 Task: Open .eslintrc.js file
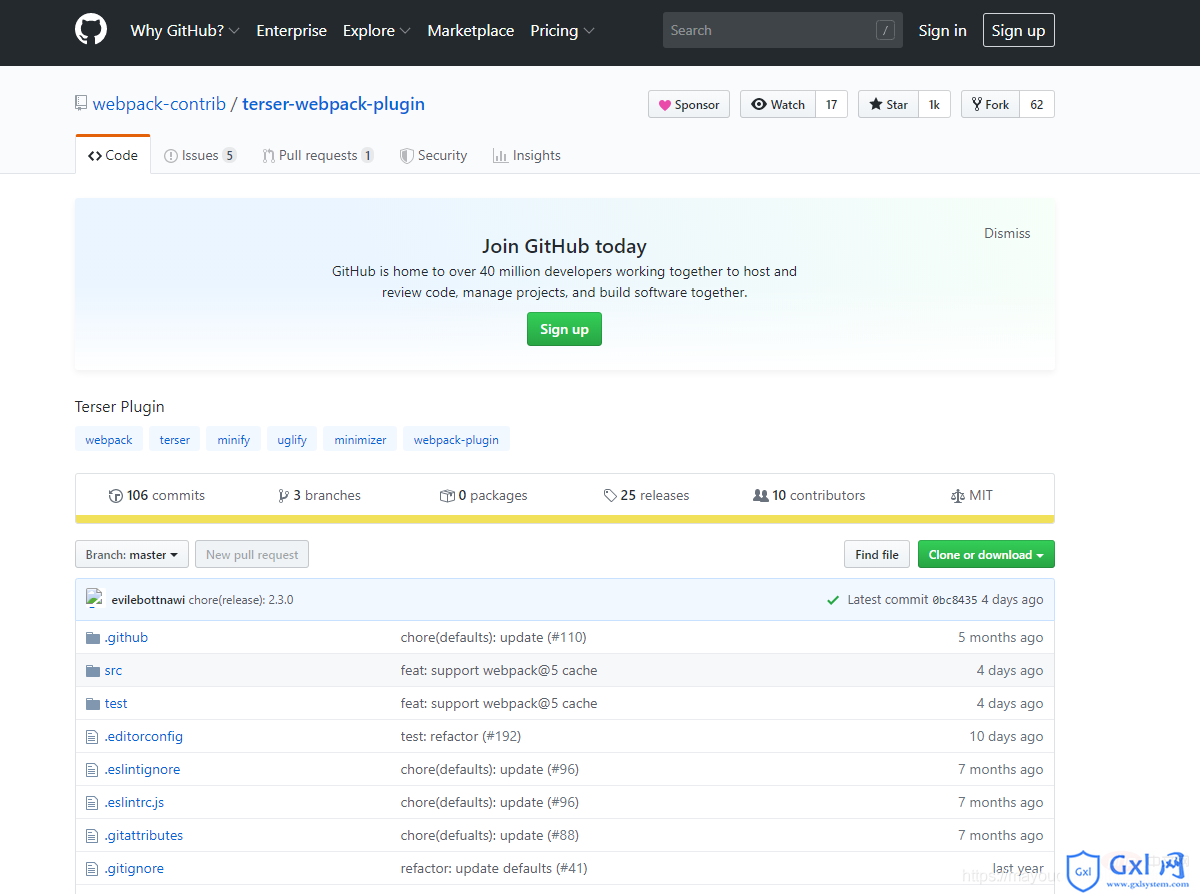coord(134,802)
